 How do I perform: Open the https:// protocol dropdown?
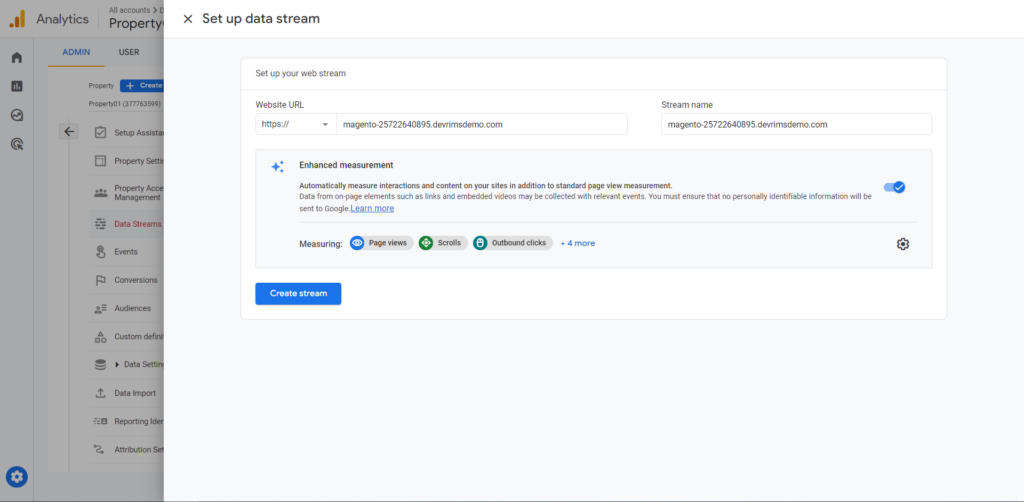tap(296, 124)
